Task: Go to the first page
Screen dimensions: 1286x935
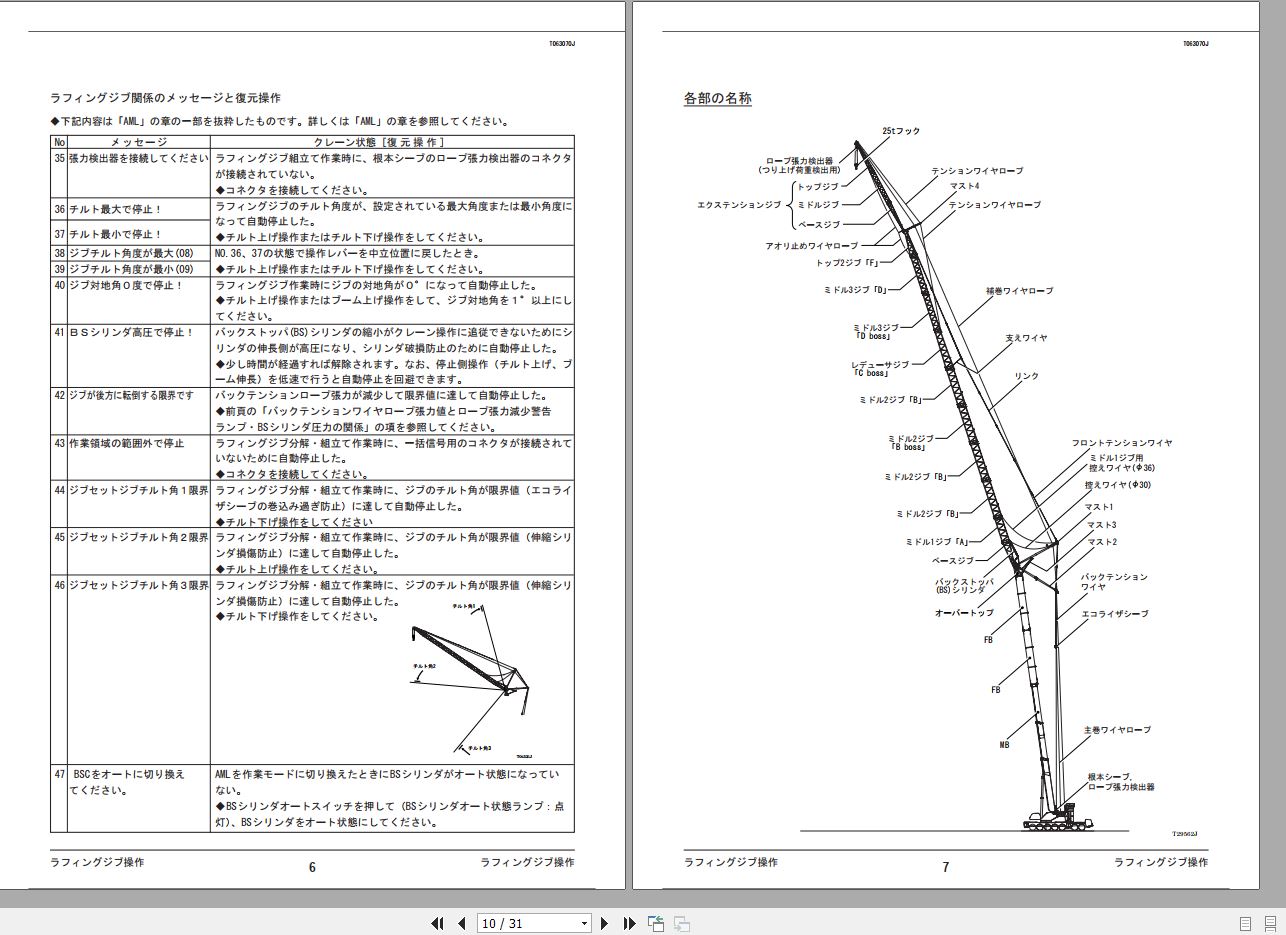Action: (437, 923)
